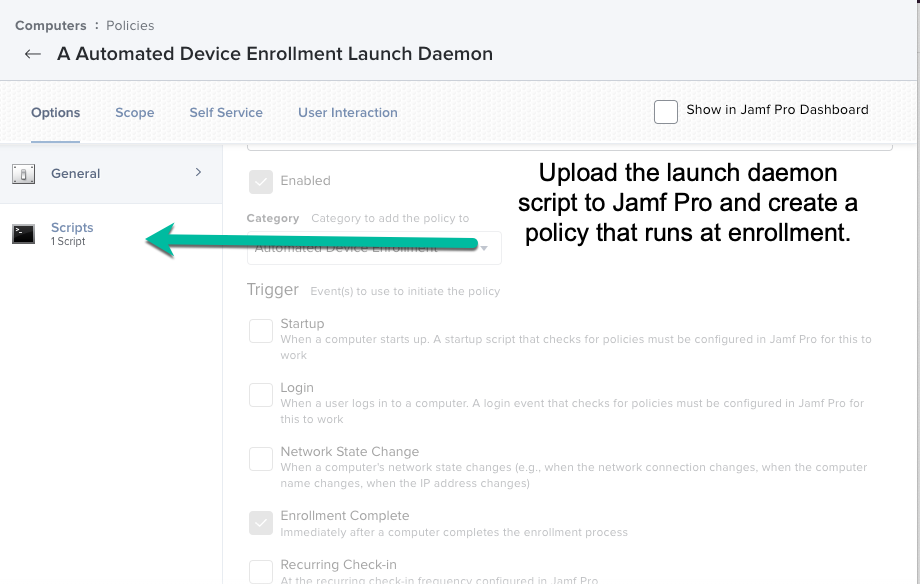Image resolution: width=920 pixels, height=584 pixels.
Task: Open the Options tab
Action: click(x=55, y=113)
